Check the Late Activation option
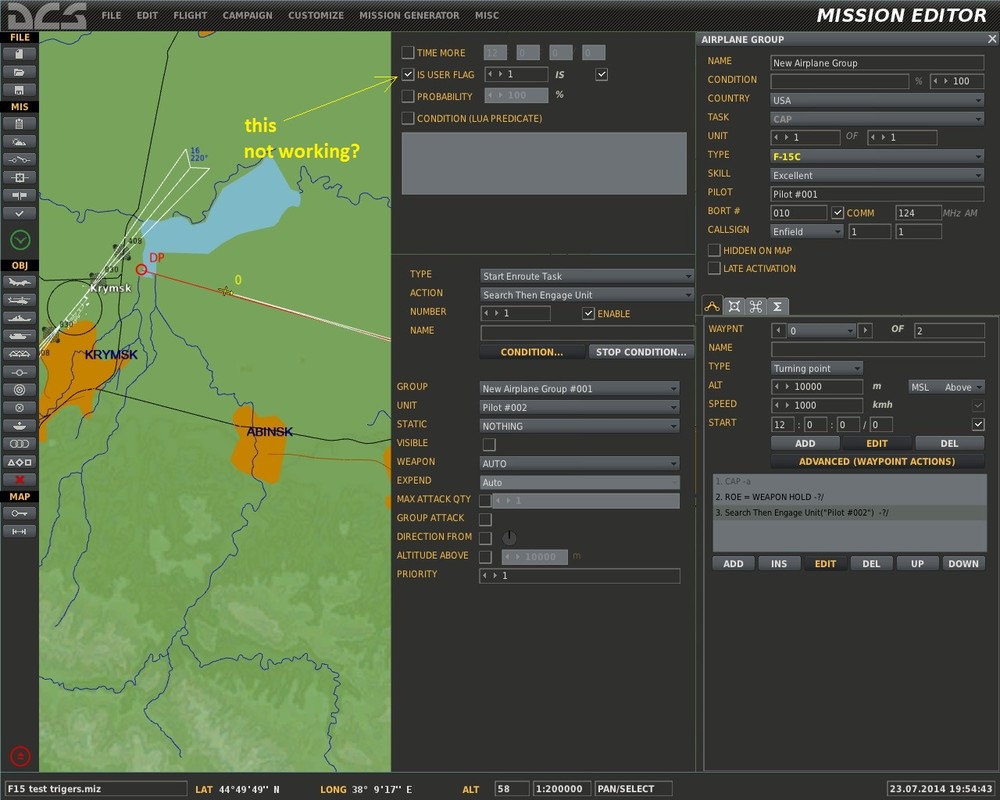 714,268
